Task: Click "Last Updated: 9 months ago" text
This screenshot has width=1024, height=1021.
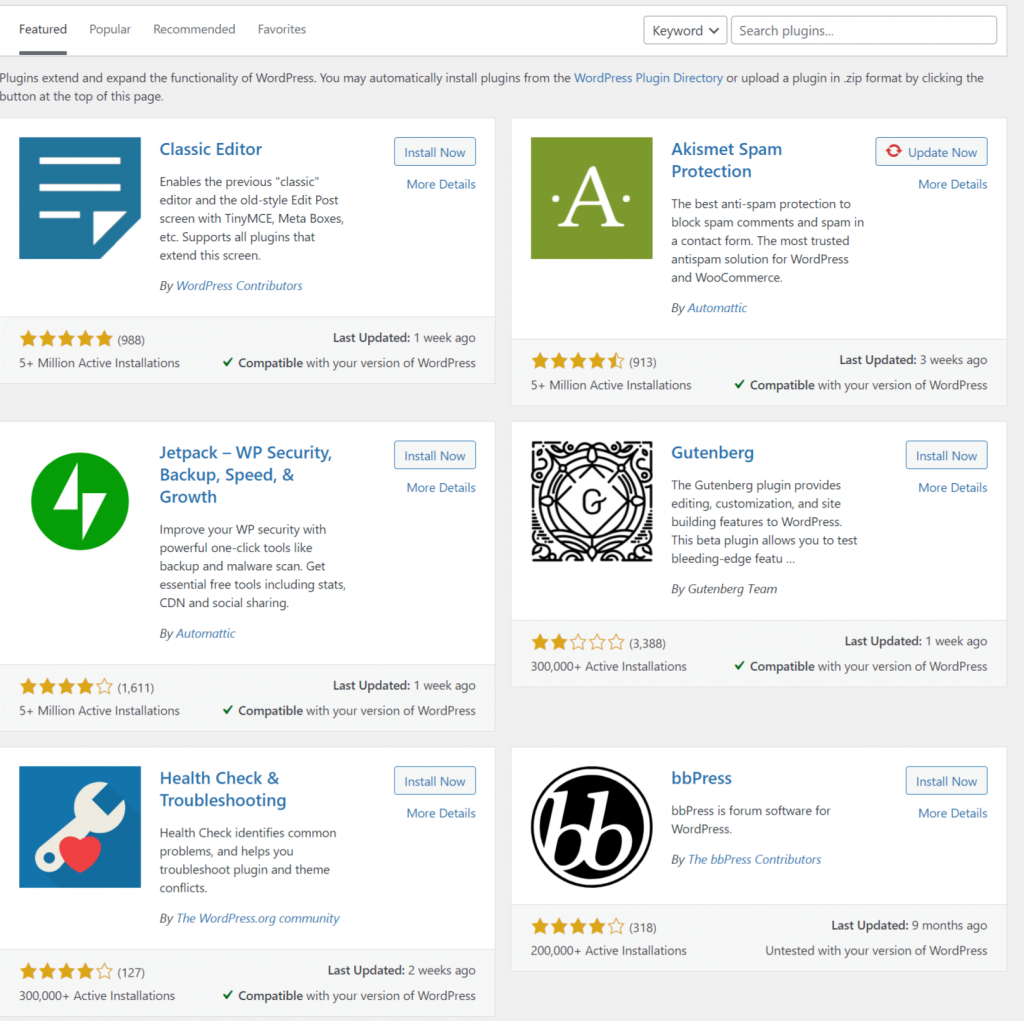Action: pos(908,925)
